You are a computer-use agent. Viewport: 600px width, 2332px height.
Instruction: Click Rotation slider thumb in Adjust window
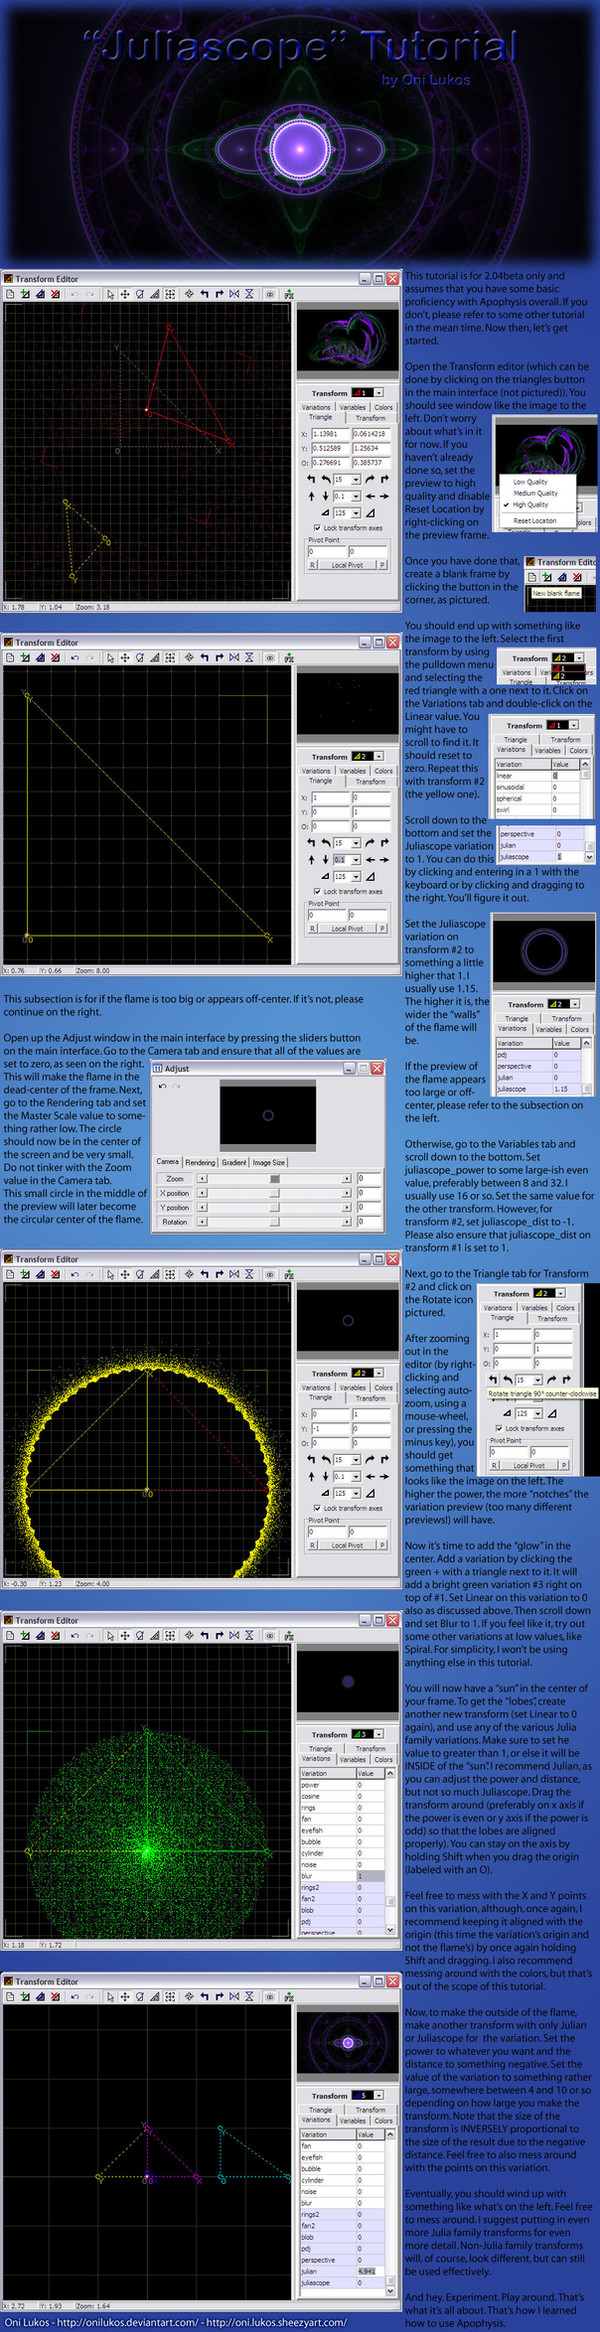[275, 1222]
